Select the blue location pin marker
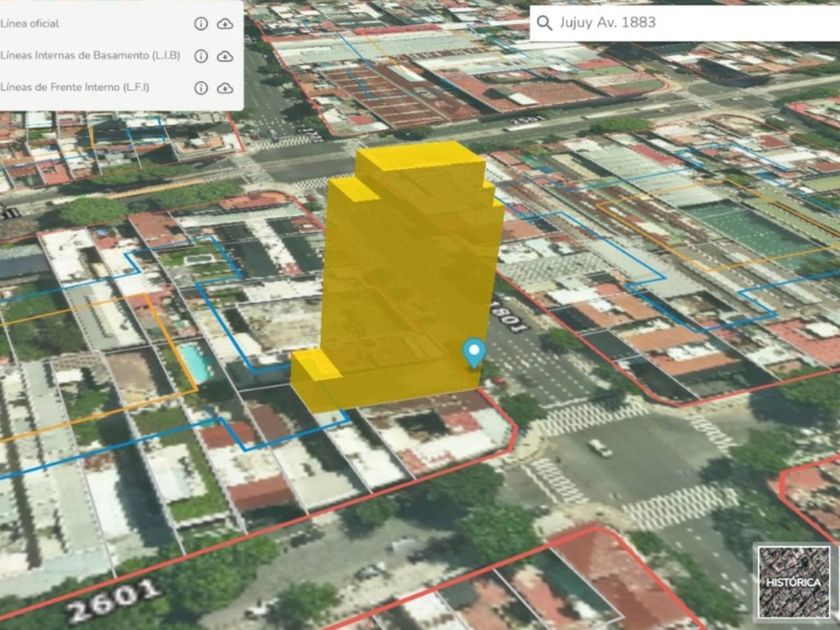Viewport: 840px width, 630px height. (x=473, y=352)
